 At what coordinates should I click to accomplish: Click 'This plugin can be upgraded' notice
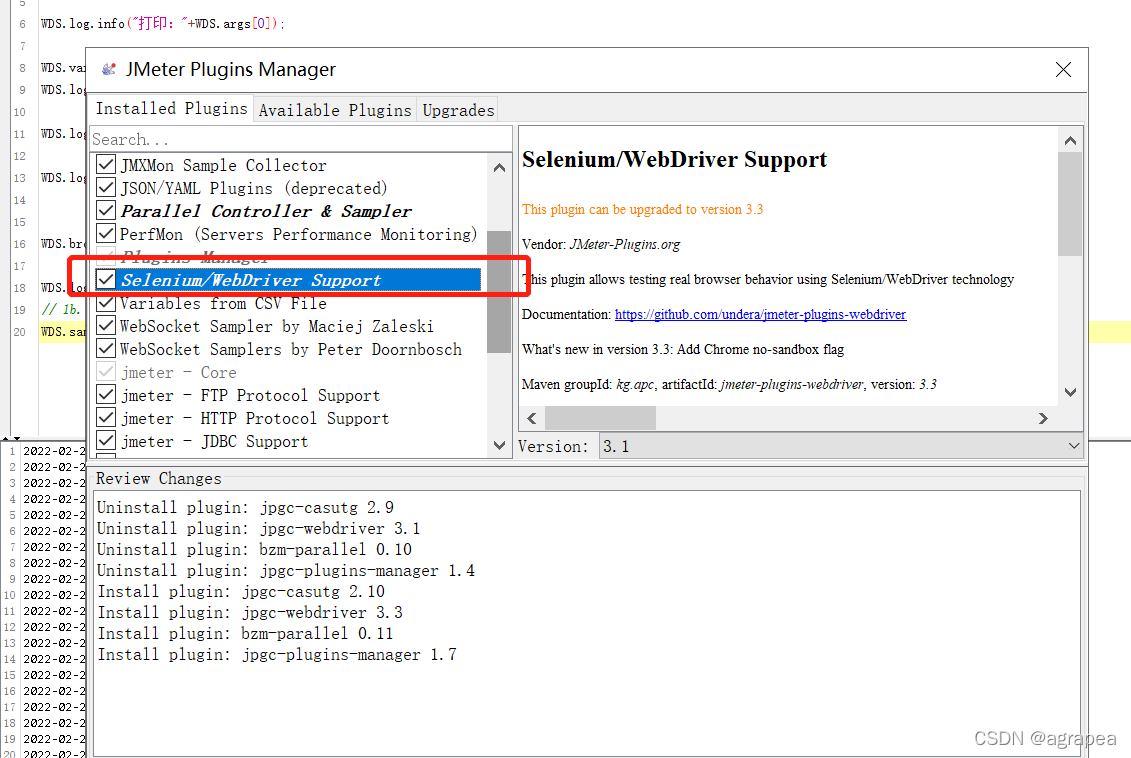coord(642,209)
